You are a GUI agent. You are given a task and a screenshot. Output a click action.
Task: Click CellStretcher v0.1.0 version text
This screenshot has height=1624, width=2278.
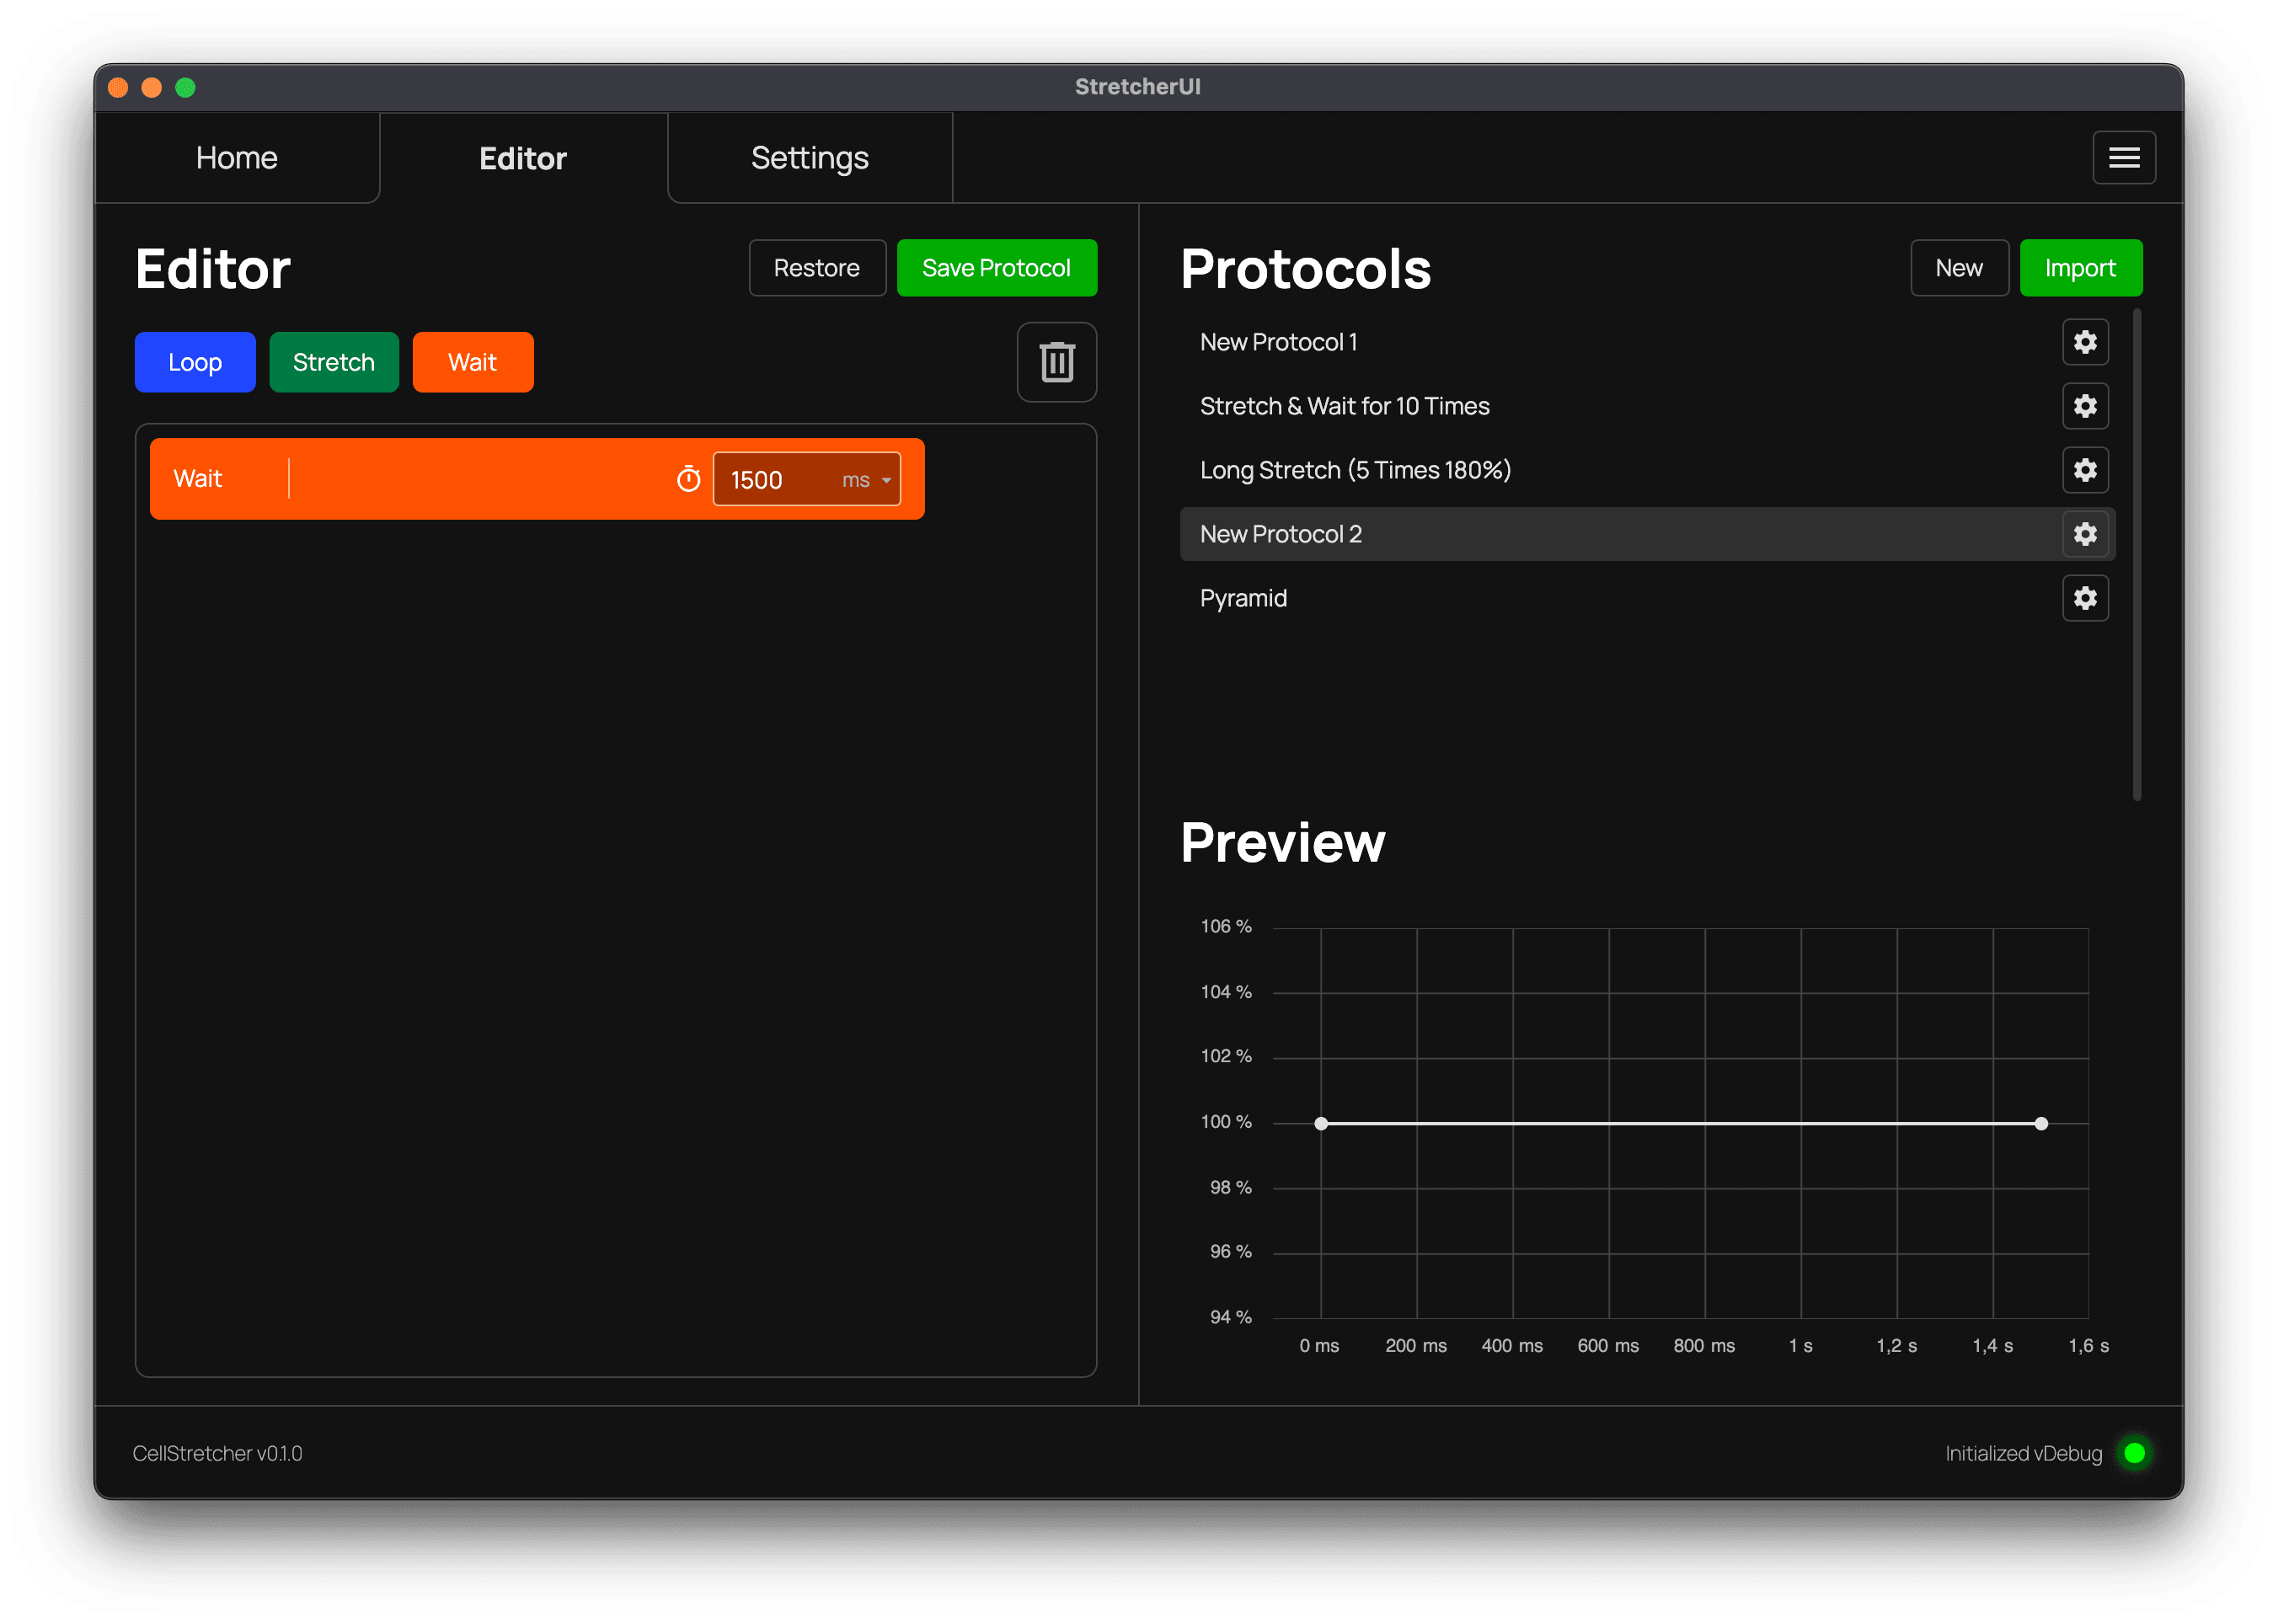pyautogui.click(x=217, y=1453)
